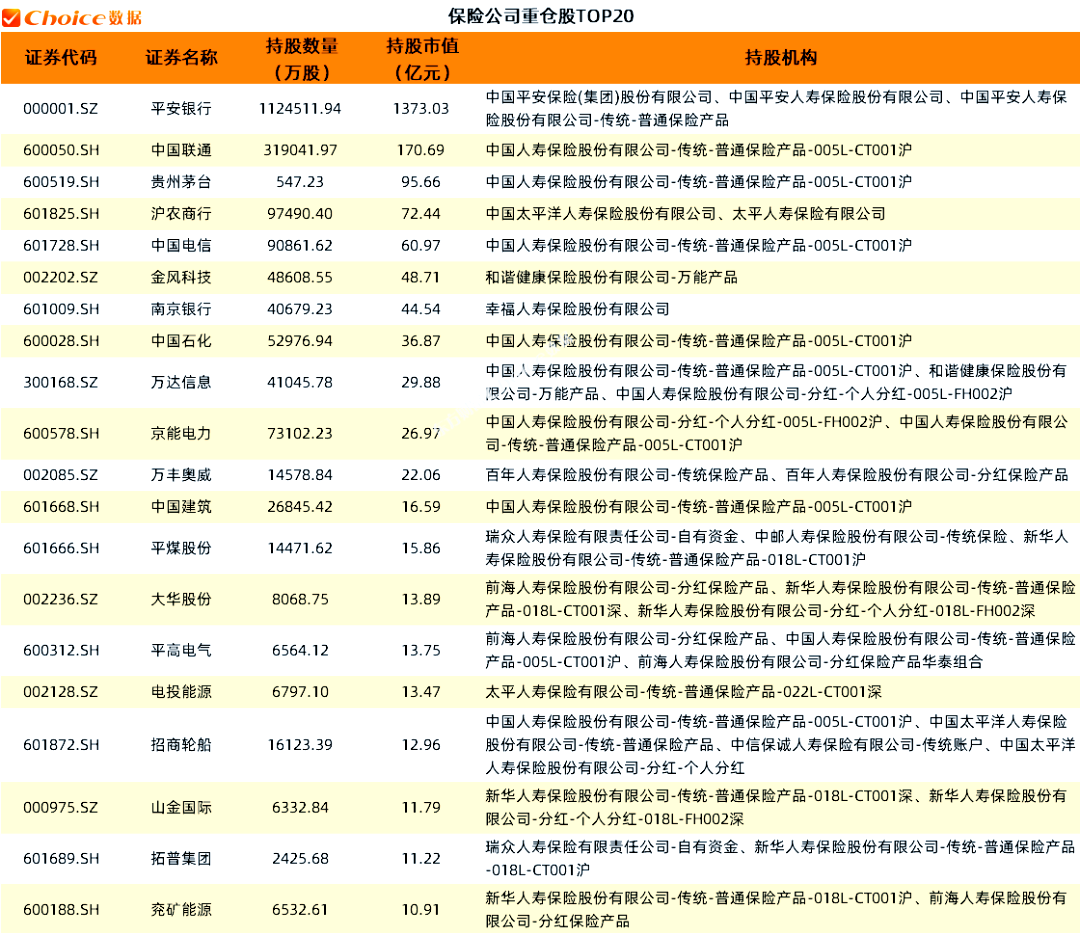Click holding quantity 547.23
The height and width of the screenshot is (933, 1080).
(x=300, y=182)
